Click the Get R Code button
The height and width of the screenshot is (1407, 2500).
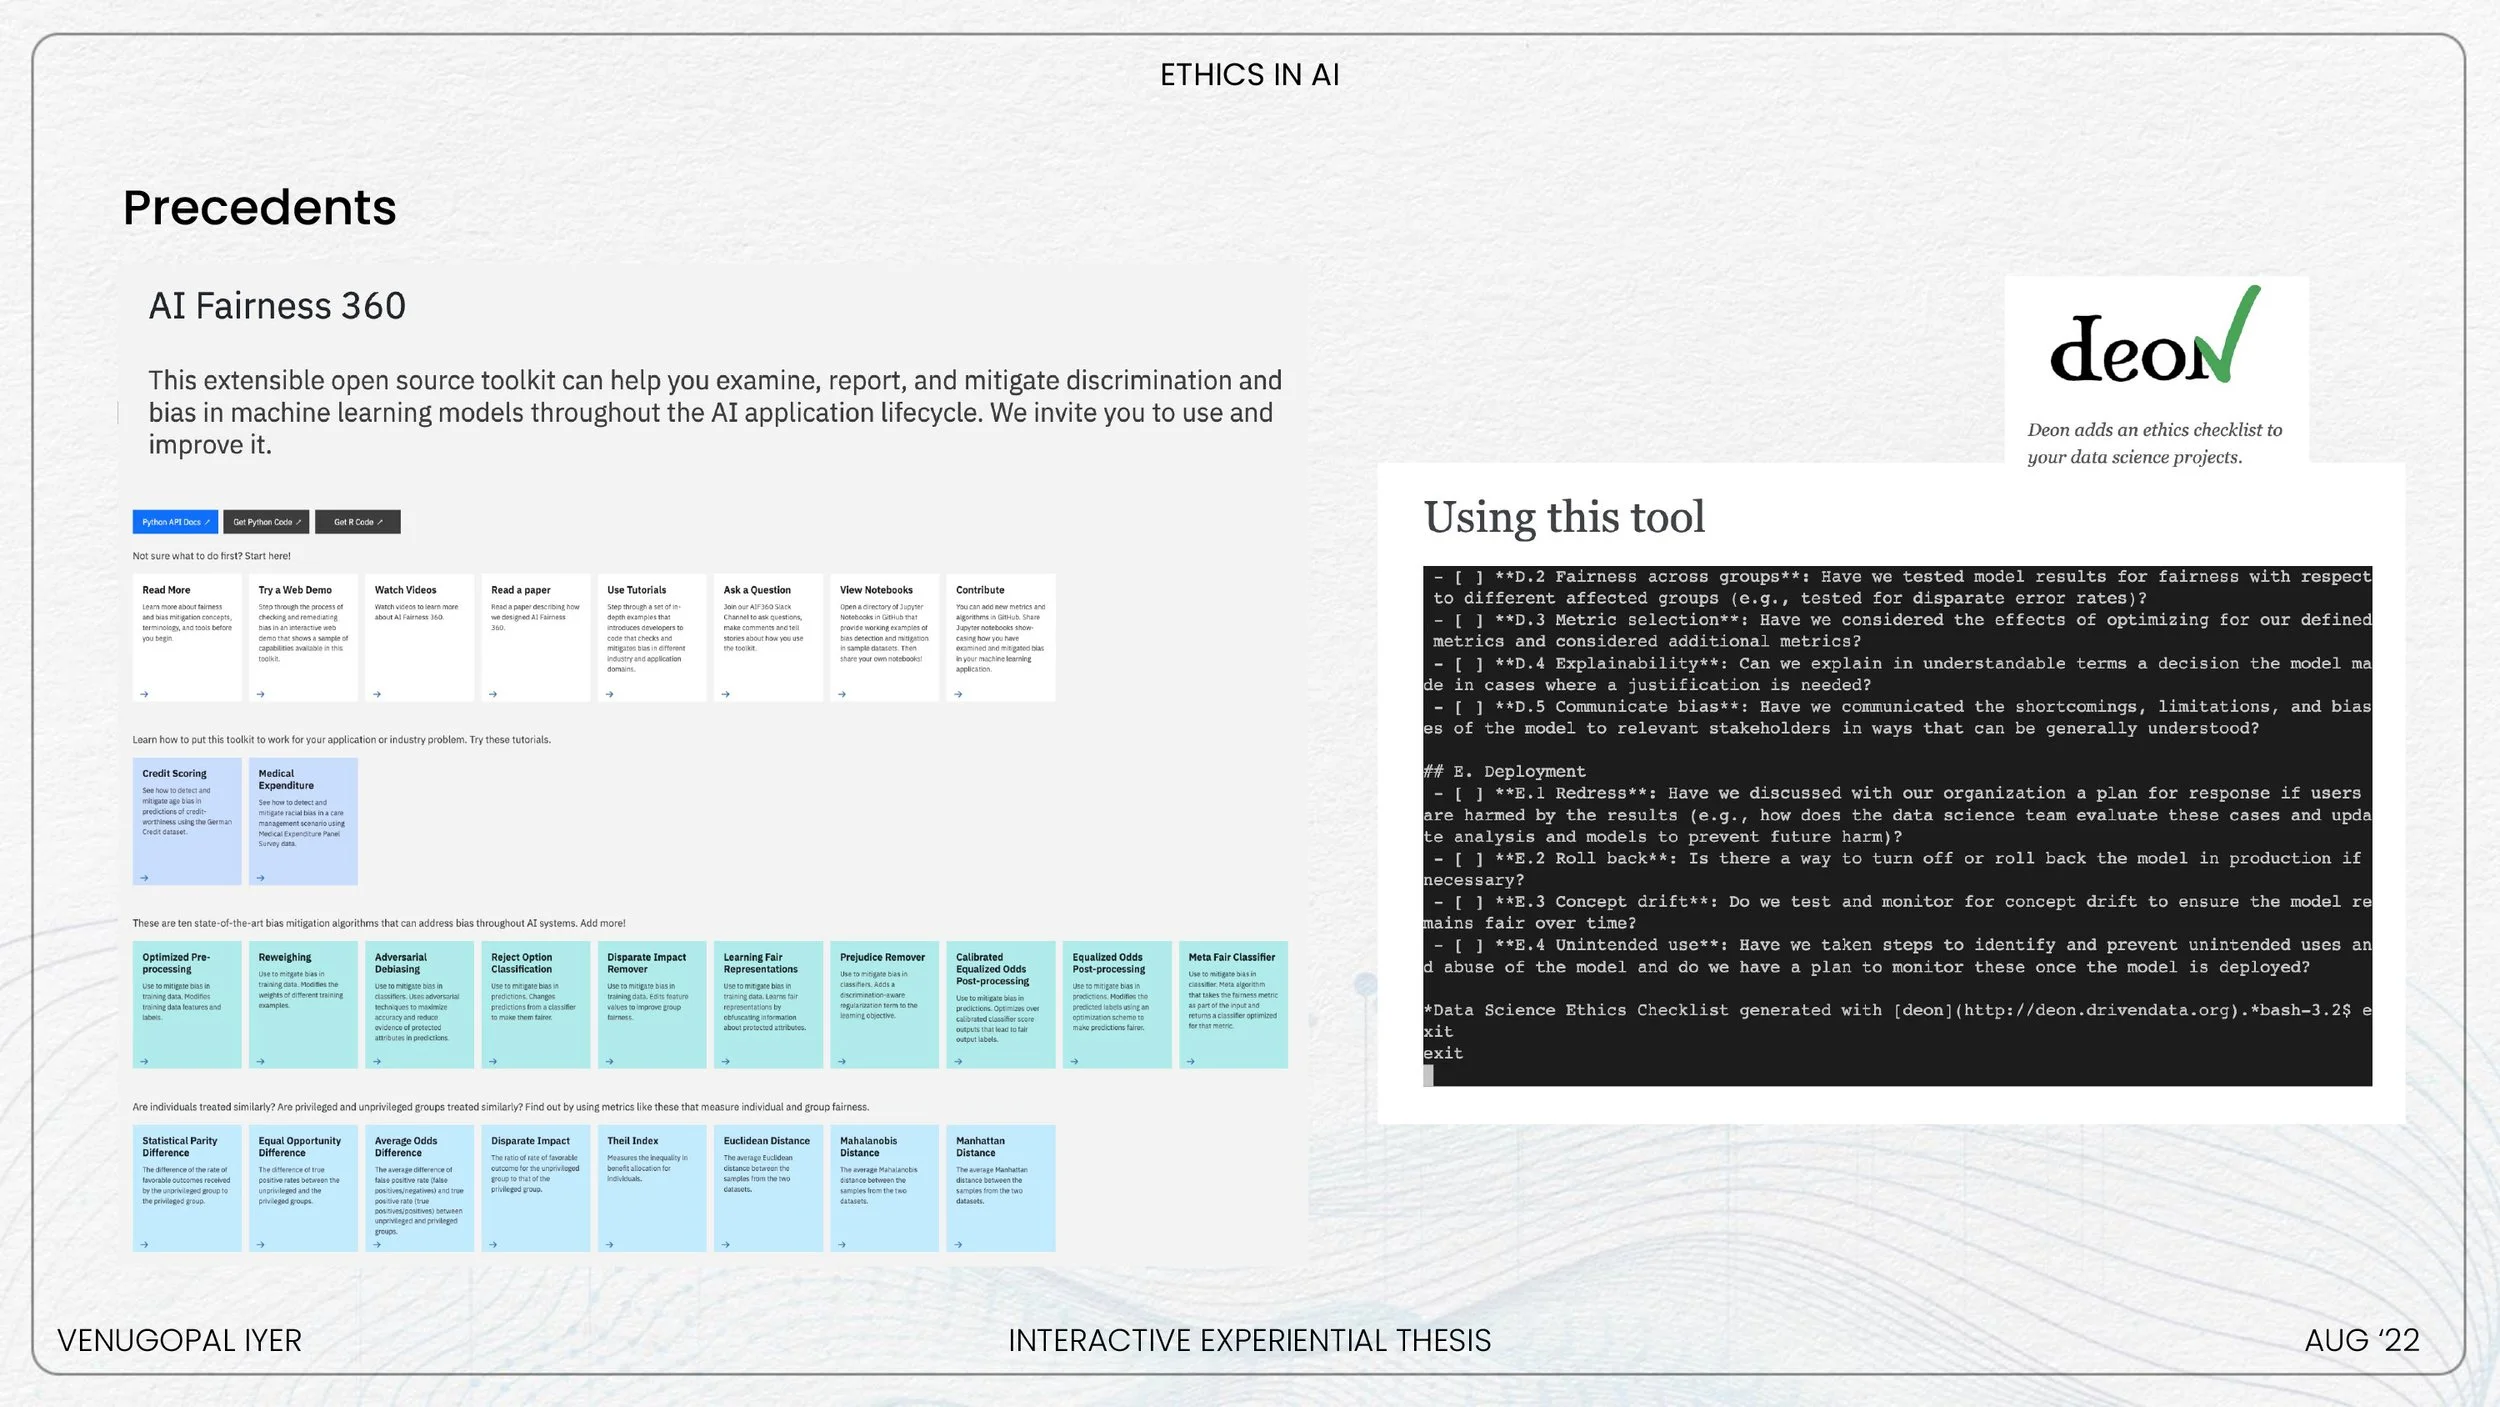coord(357,522)
